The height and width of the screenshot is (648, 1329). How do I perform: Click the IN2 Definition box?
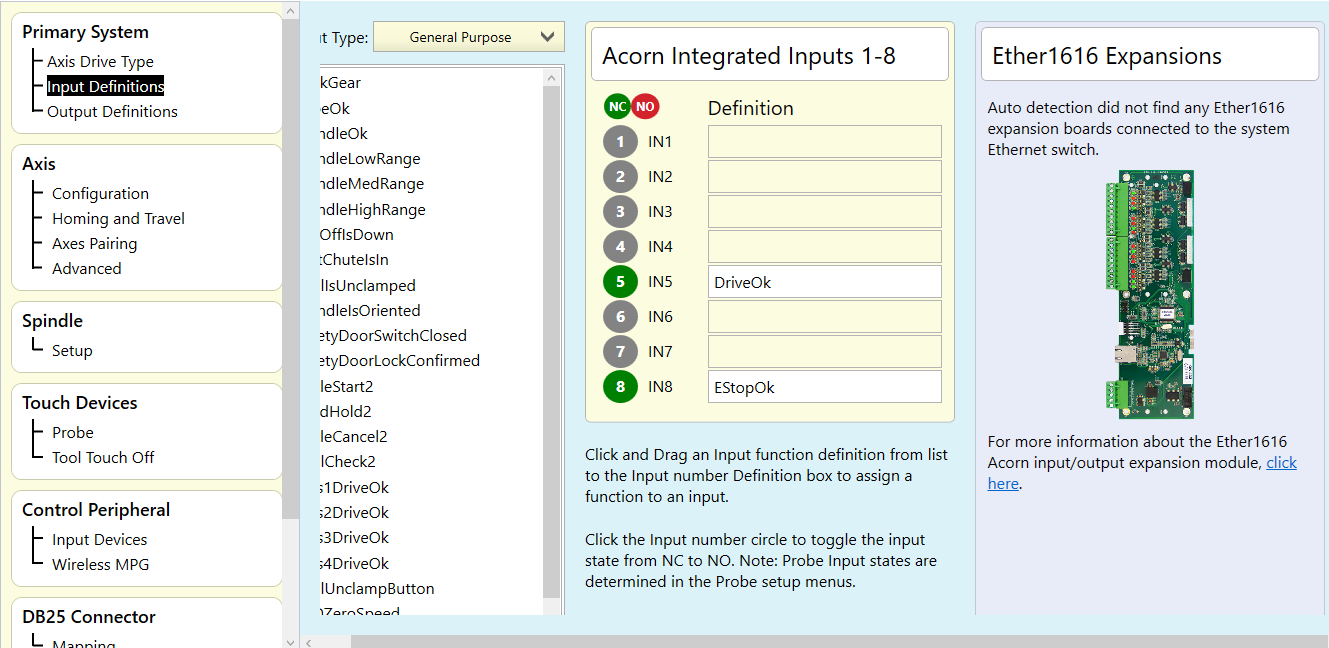pos(825,177)
